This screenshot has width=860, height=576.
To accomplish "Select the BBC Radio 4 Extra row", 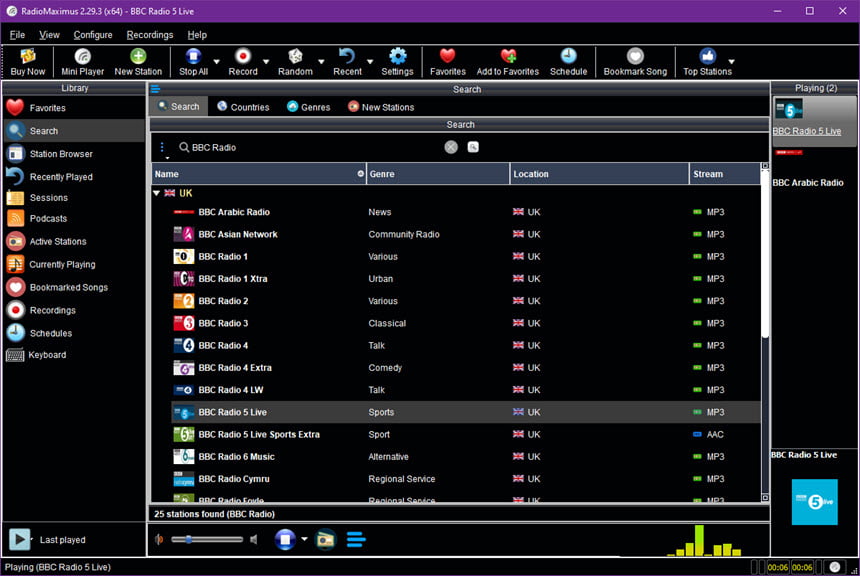I will pos(466,368).
